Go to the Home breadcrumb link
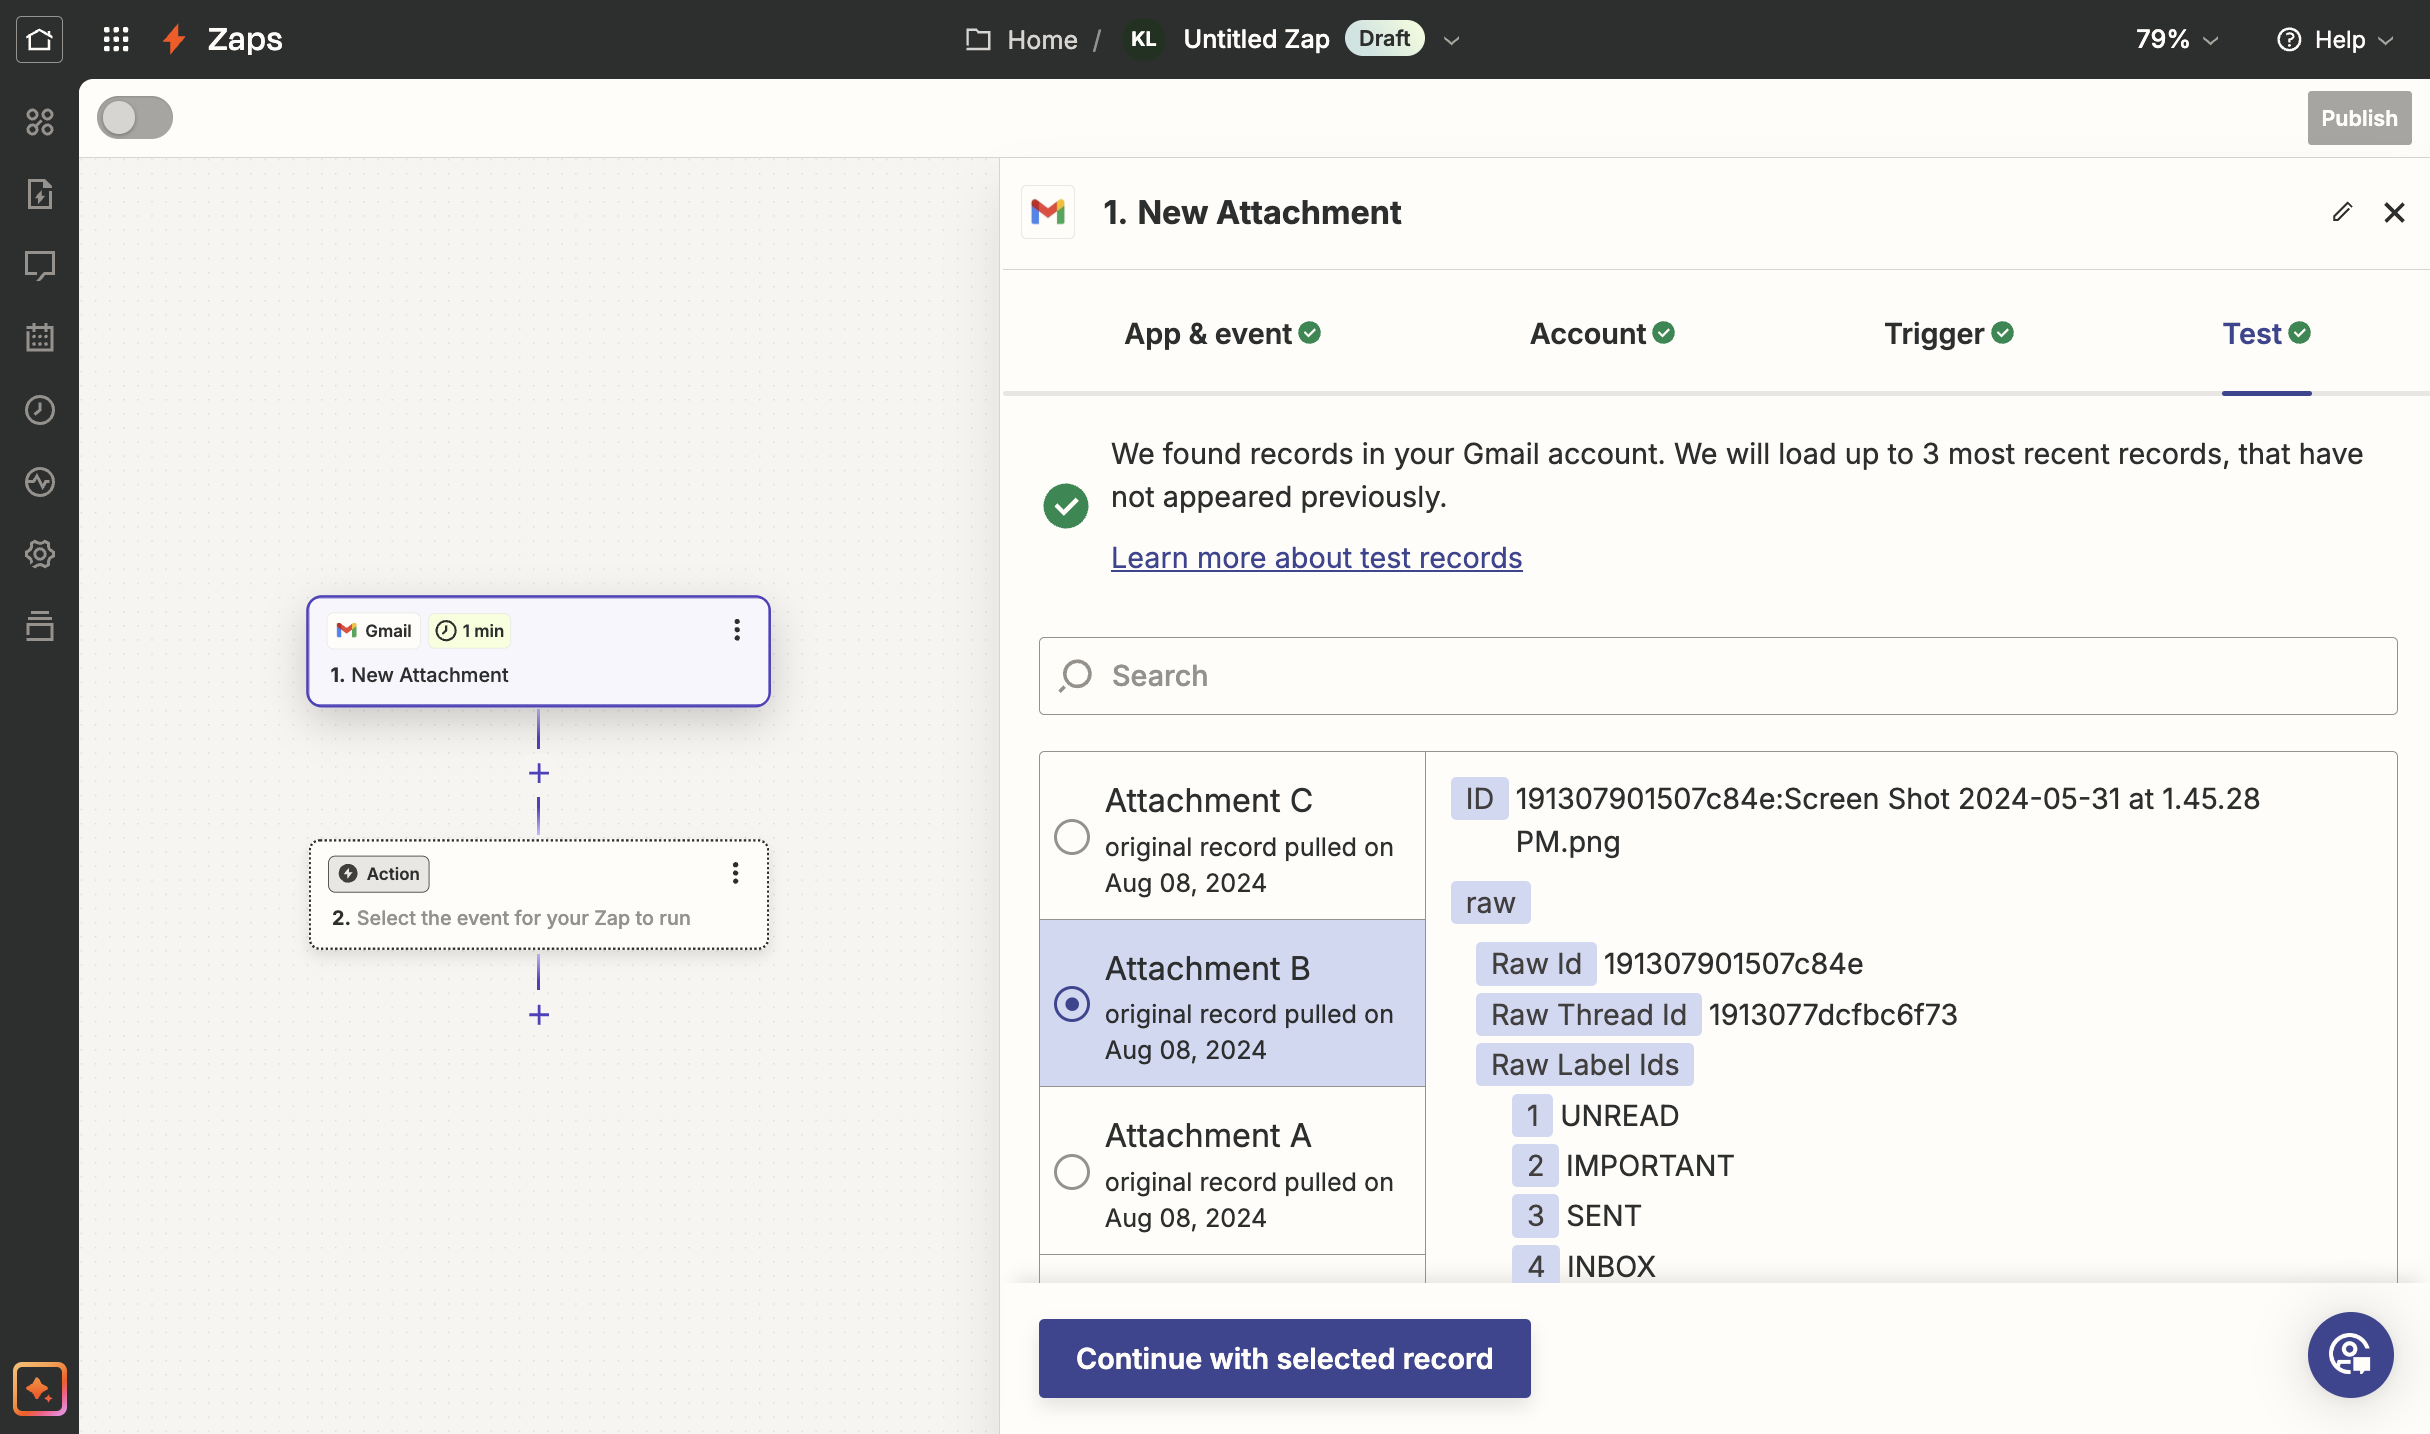Viewport: 2430px width, 1434px height. pyautogui.click(x=1042, y=40)
